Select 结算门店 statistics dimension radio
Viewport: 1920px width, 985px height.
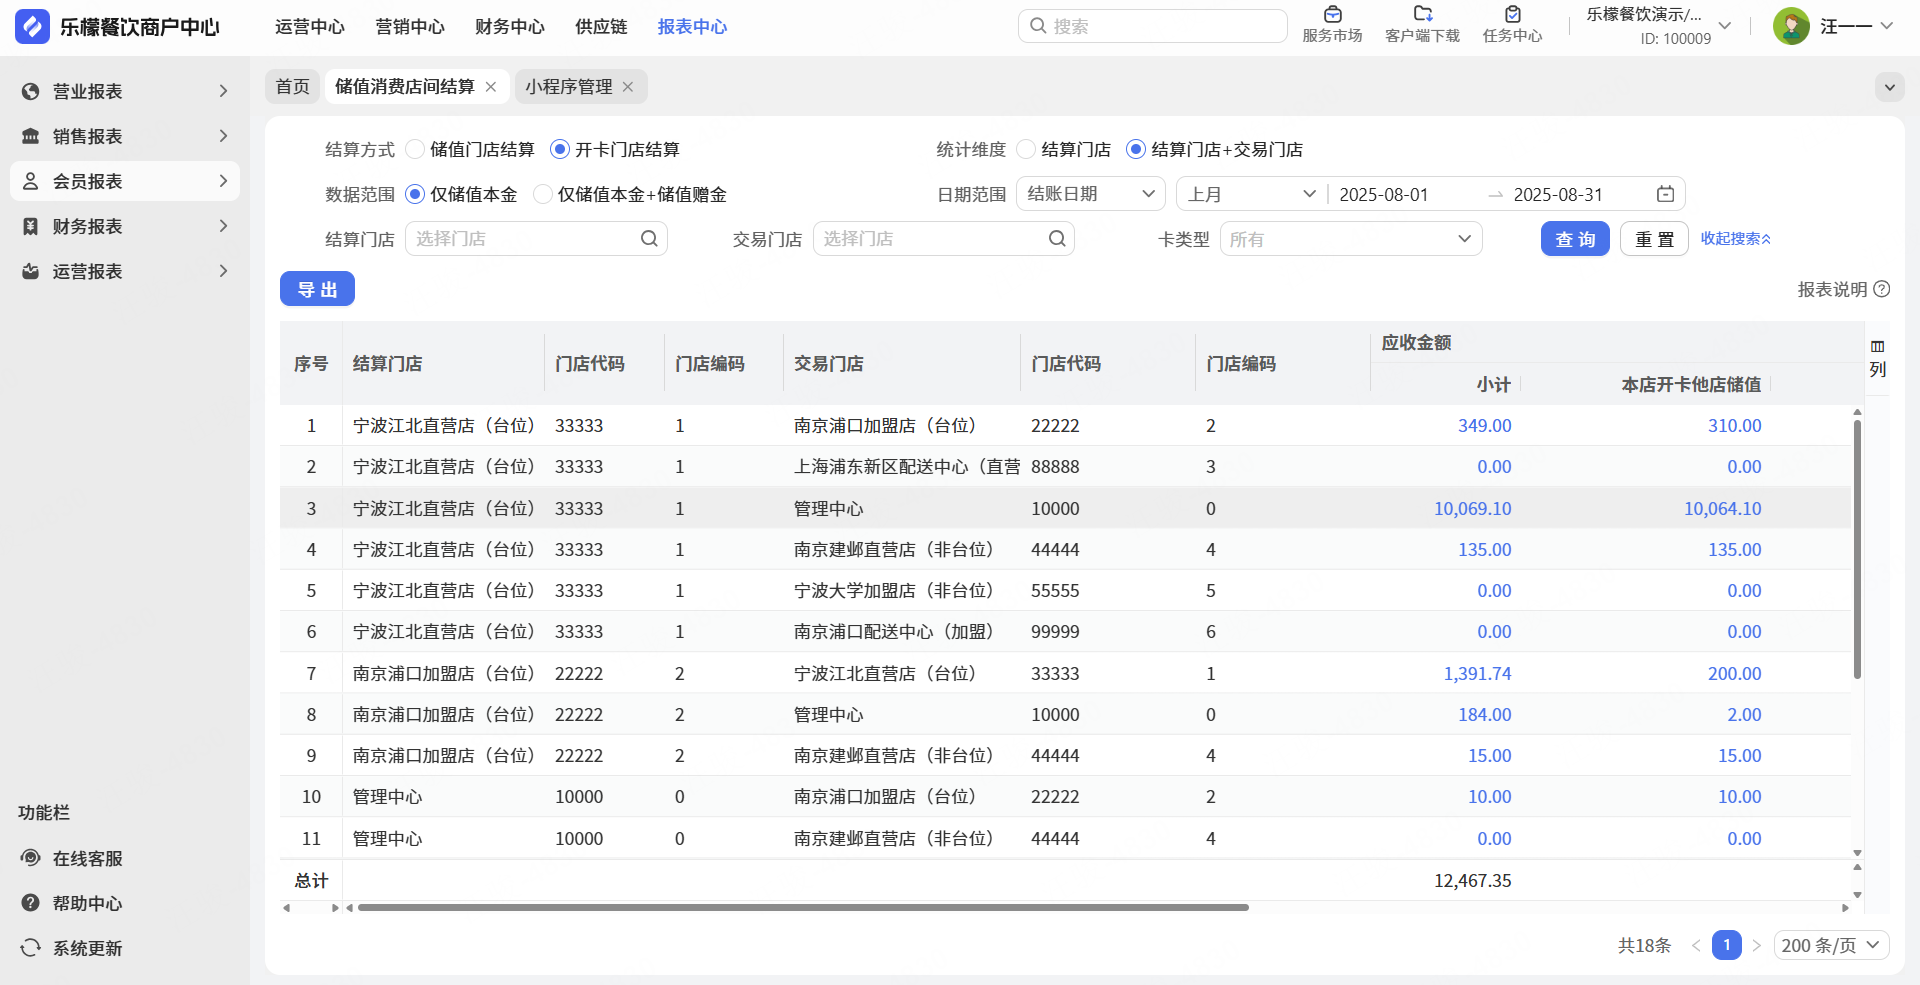(x=1026, y=149)
